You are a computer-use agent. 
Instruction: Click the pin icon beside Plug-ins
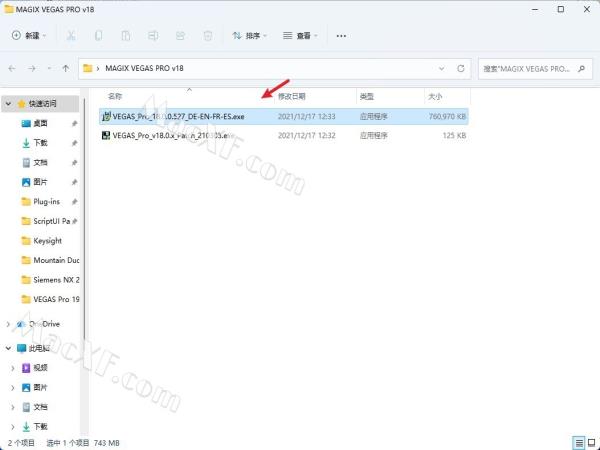pyautogui.click(x=74, y=202)
